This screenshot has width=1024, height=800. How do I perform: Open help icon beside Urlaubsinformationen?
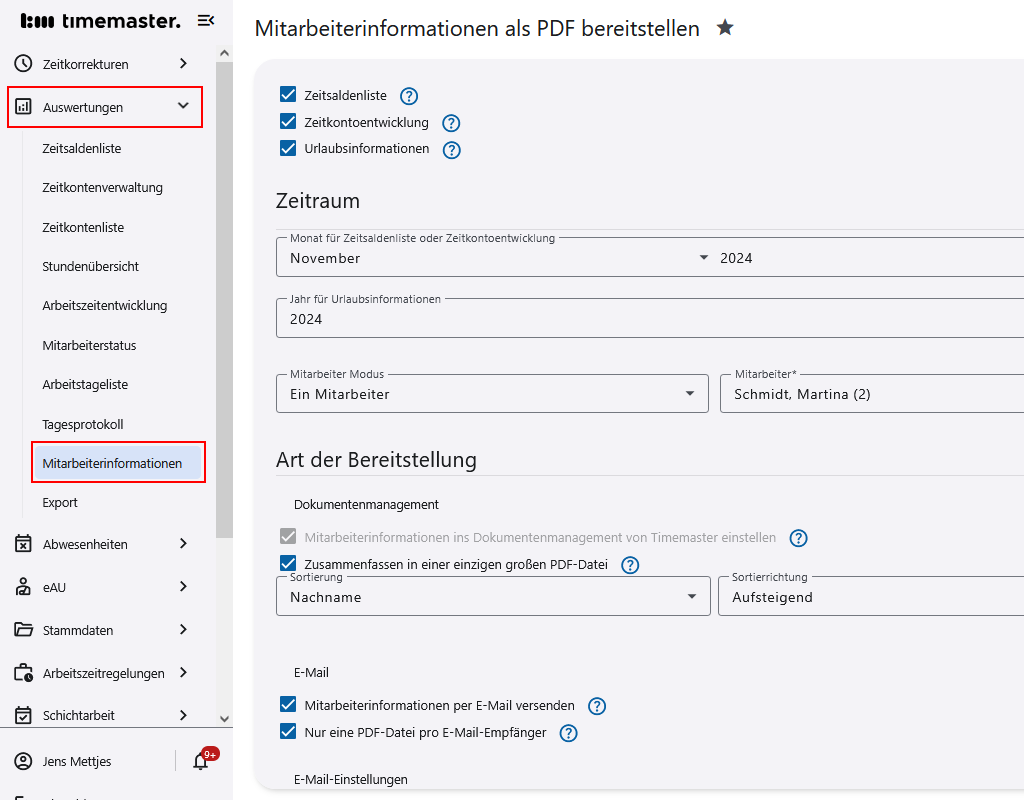(452, 150)
